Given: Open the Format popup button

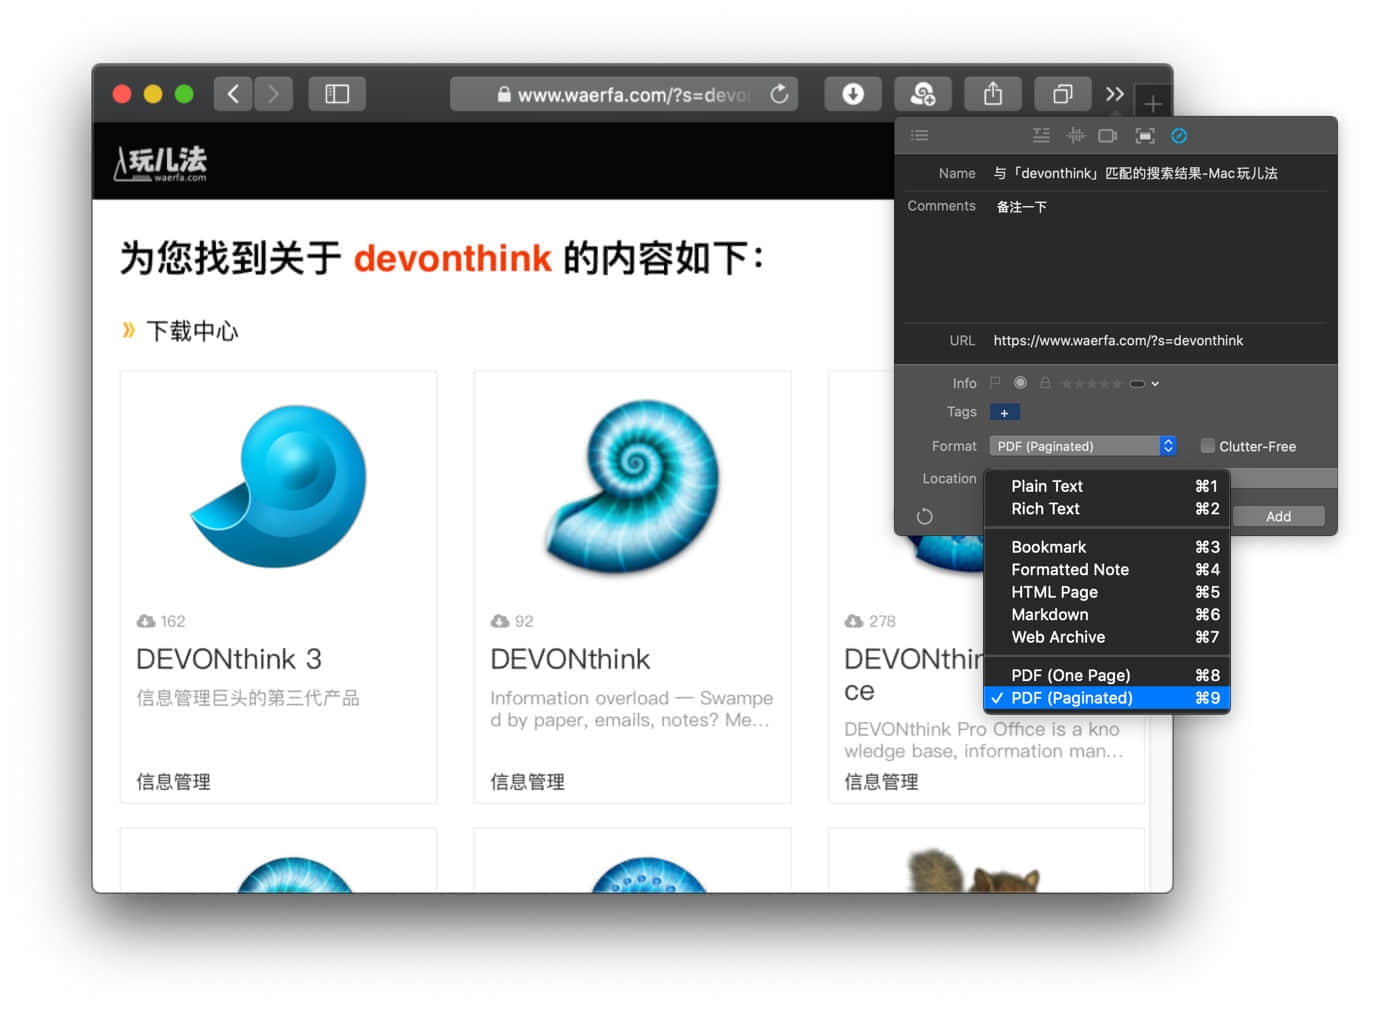Looking at the screenshot, I should 1083,446.
